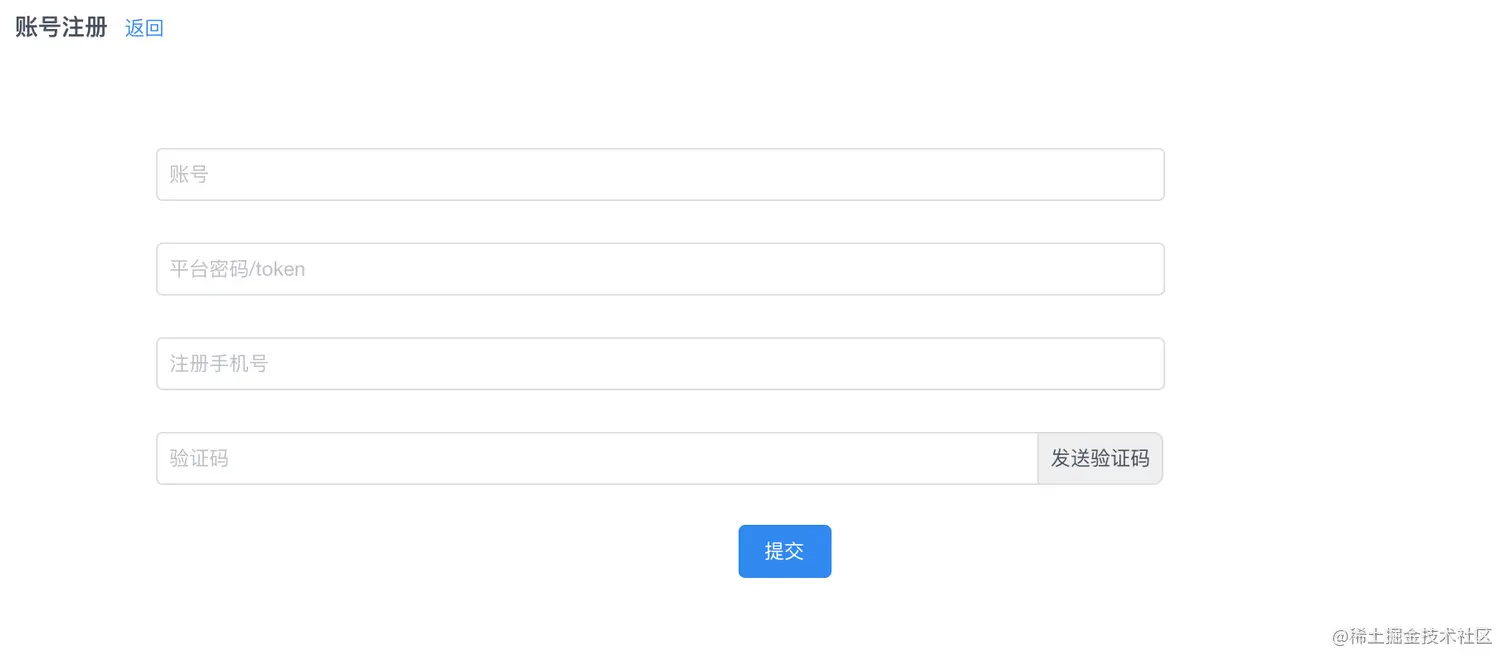The width and height of the screenshot is (1512, 666).
Task: Click the registered phone number box
Action: tap(660, 363)
